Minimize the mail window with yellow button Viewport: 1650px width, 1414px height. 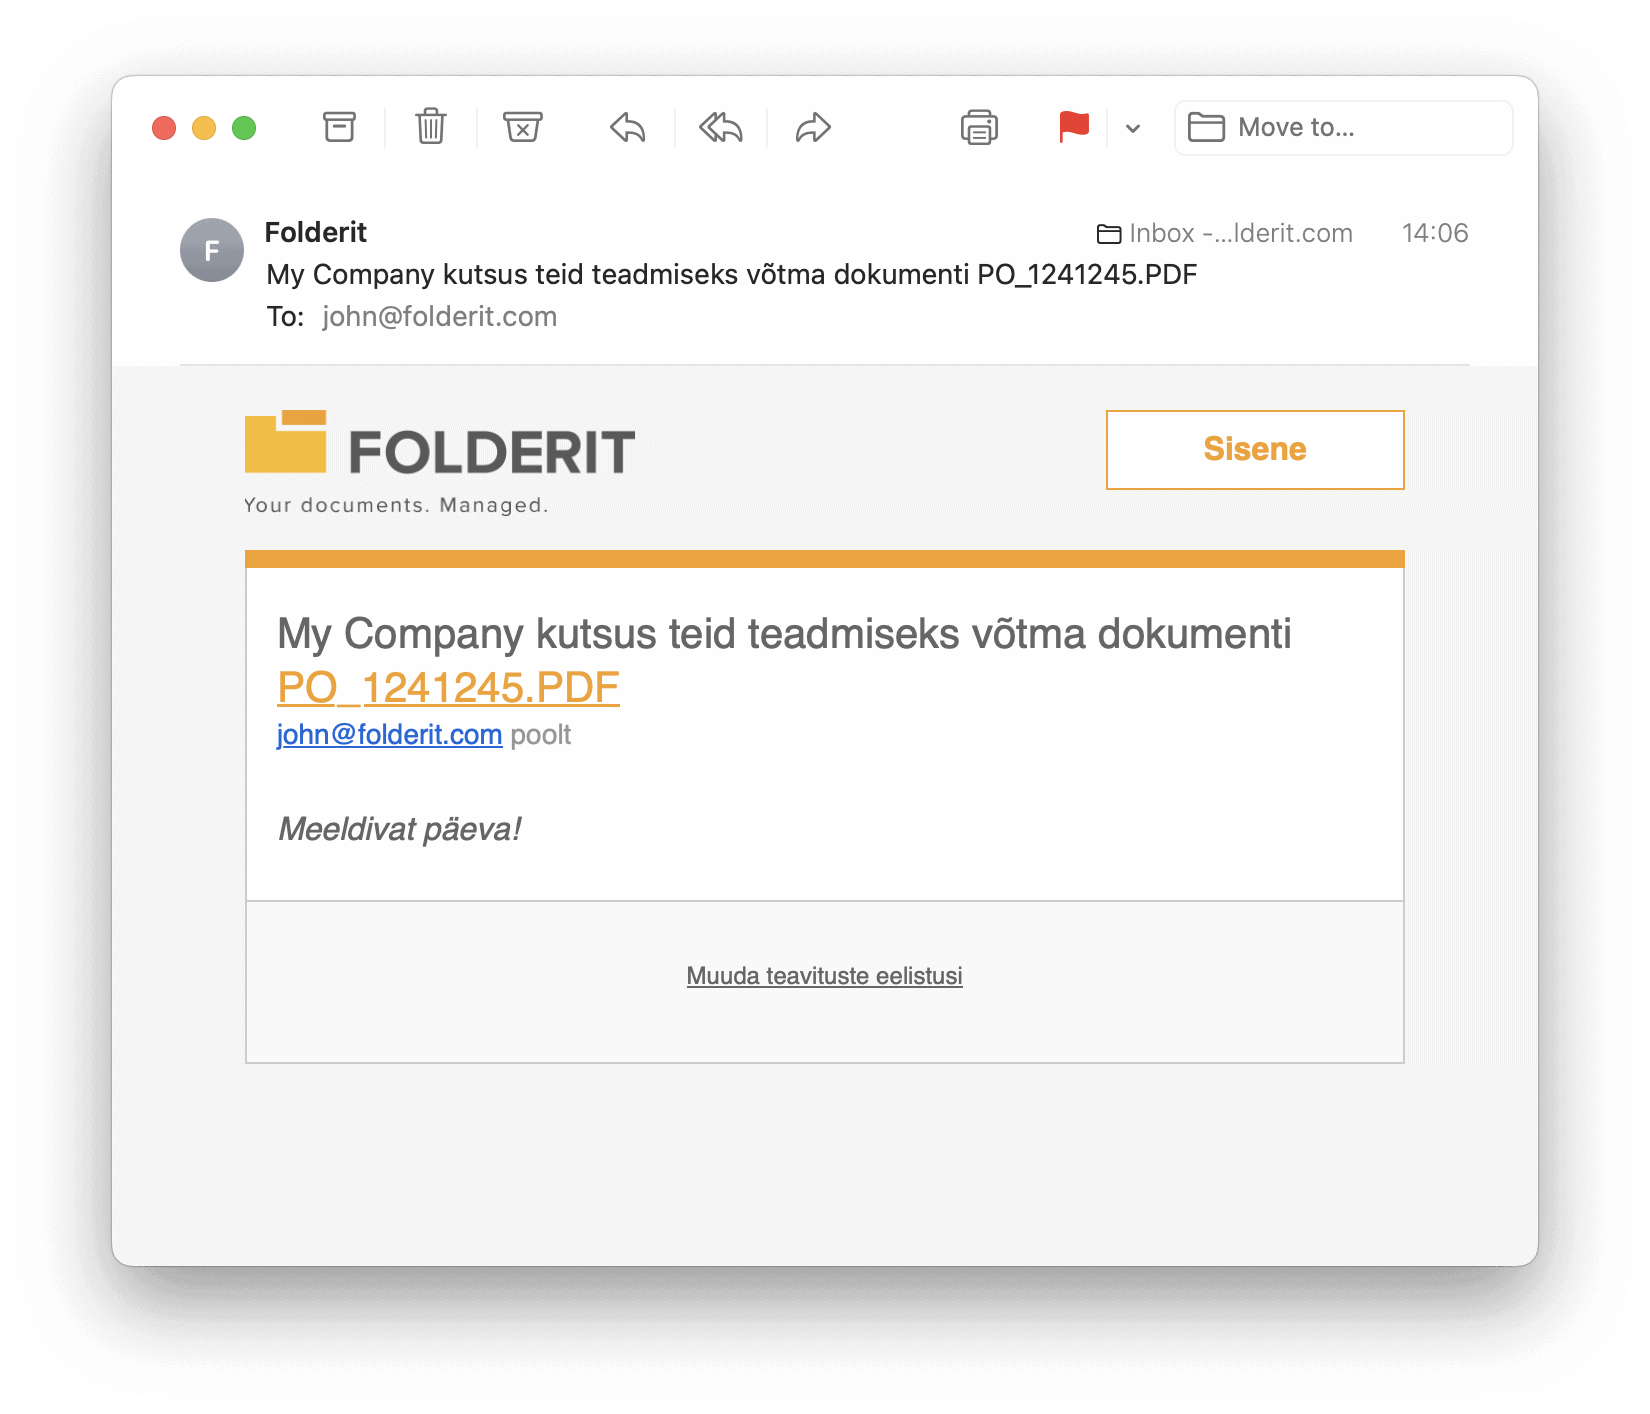click(x=204, y=128)
